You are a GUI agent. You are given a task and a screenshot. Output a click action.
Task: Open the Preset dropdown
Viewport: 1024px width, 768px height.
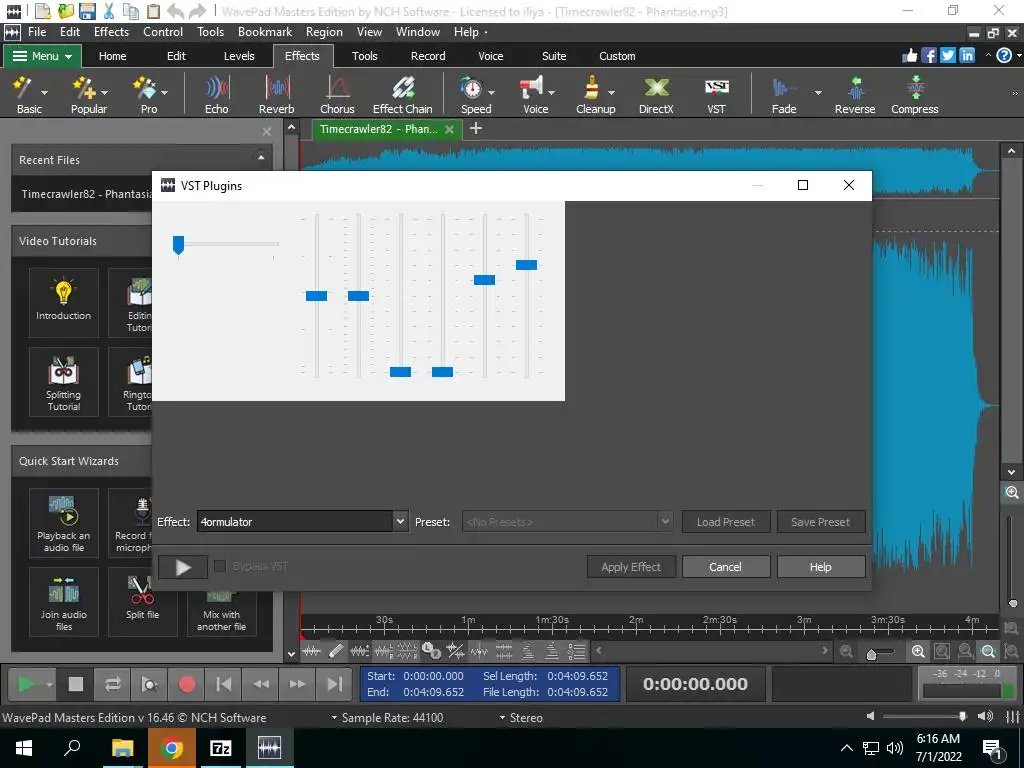(567, 522)
